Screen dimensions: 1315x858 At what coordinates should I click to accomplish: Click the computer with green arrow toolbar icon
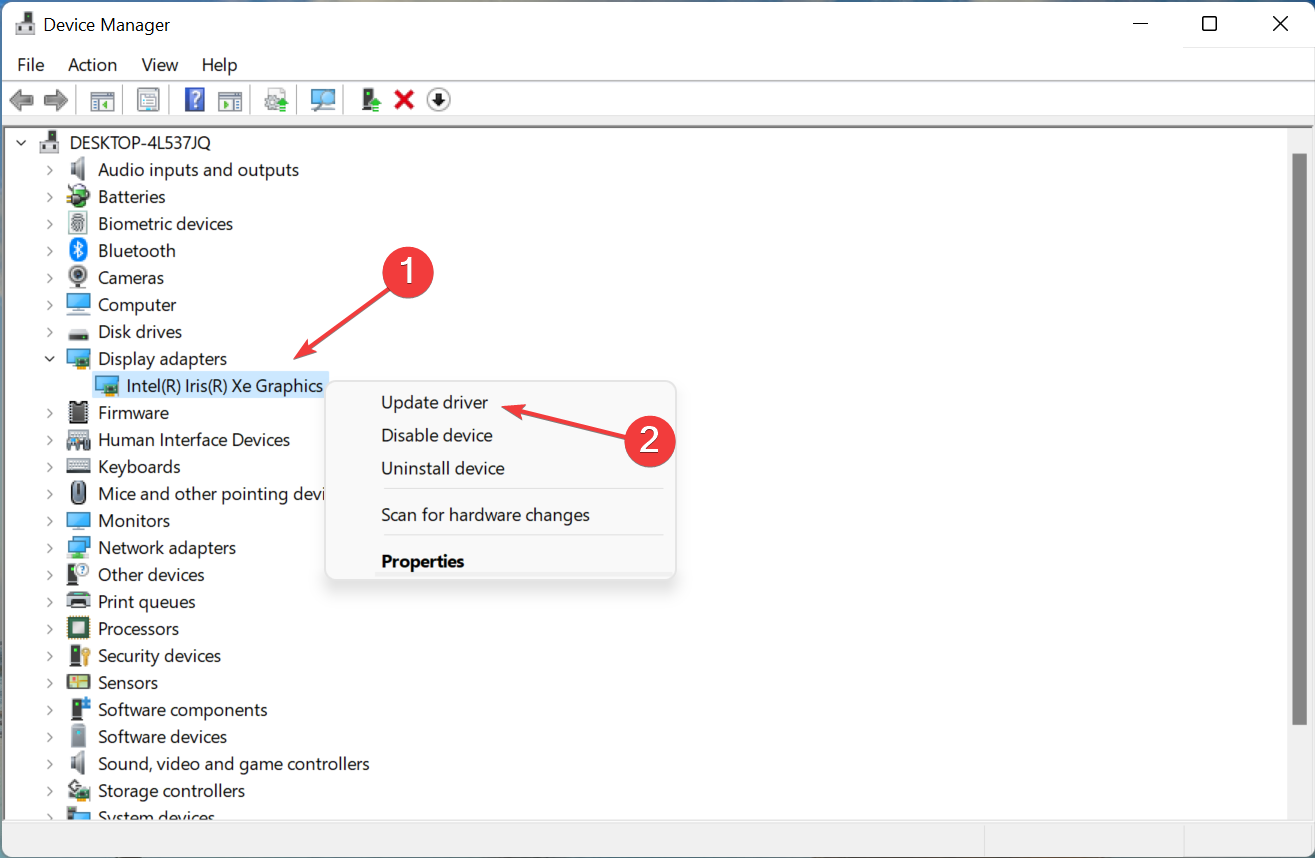(371, 100)
